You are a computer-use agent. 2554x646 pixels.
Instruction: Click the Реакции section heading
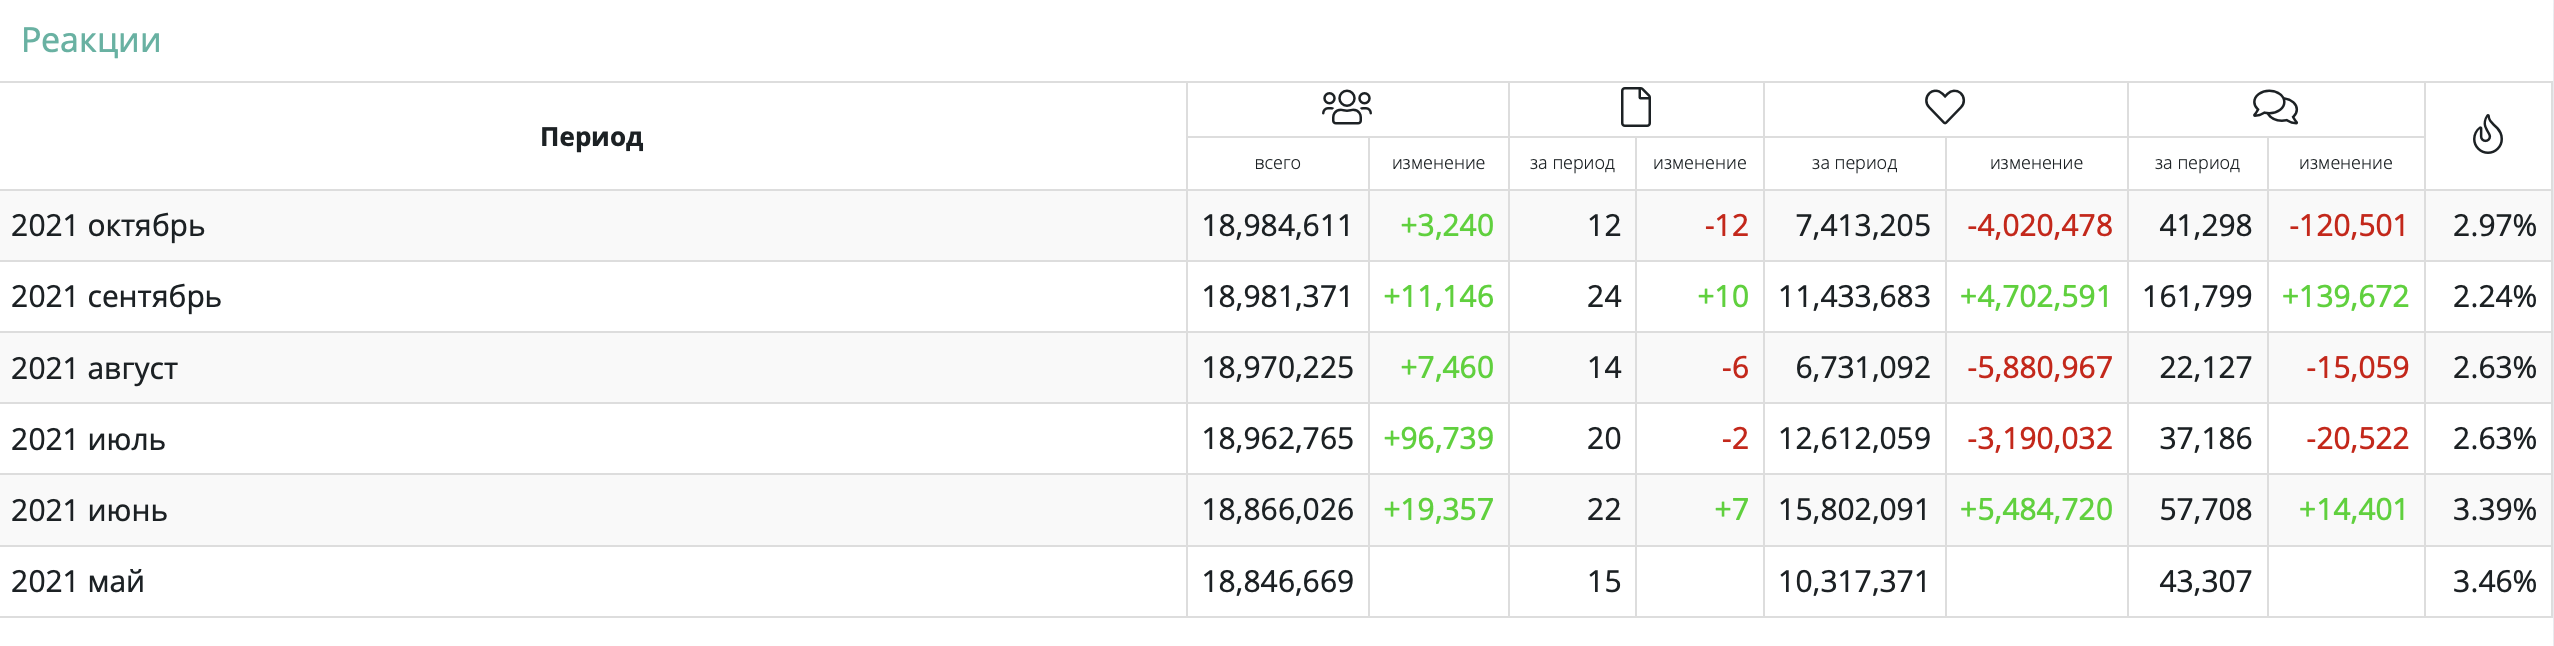coord(91,41)
